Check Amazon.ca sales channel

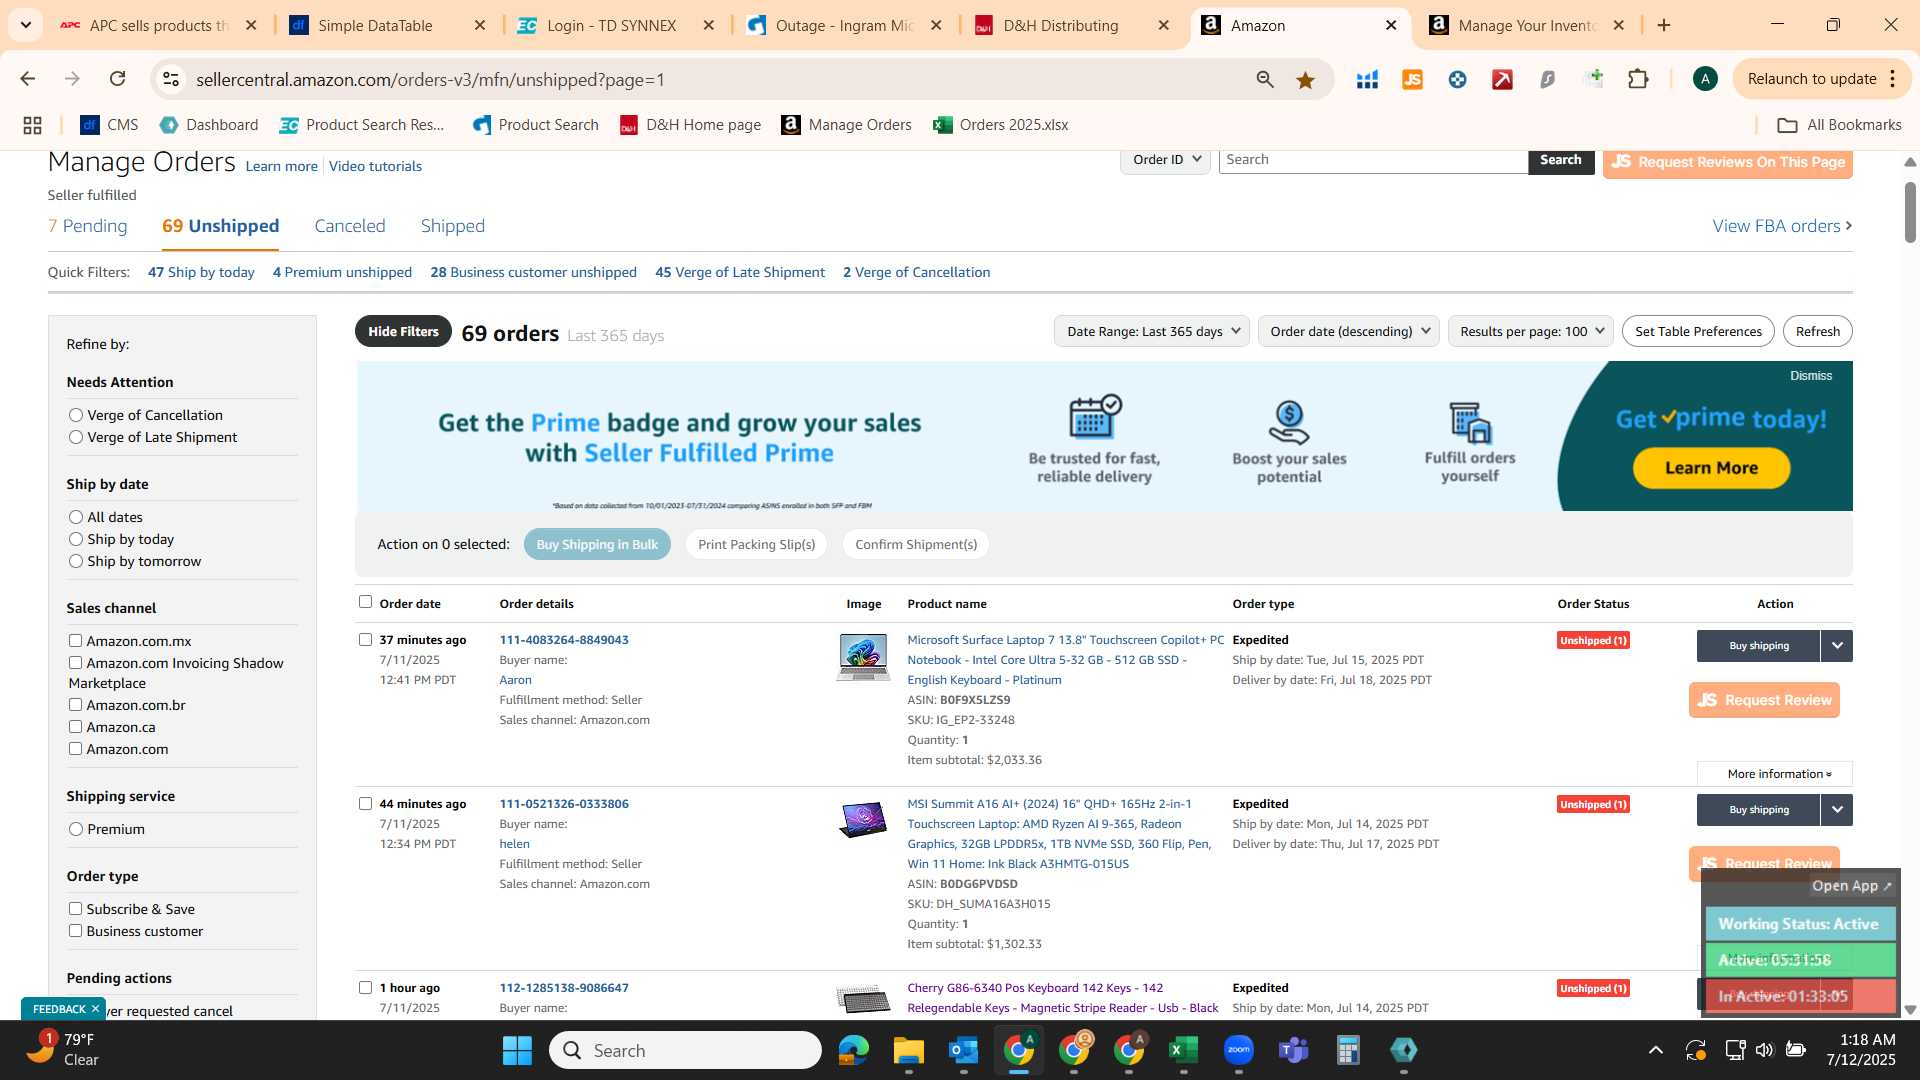pos(75,726)
